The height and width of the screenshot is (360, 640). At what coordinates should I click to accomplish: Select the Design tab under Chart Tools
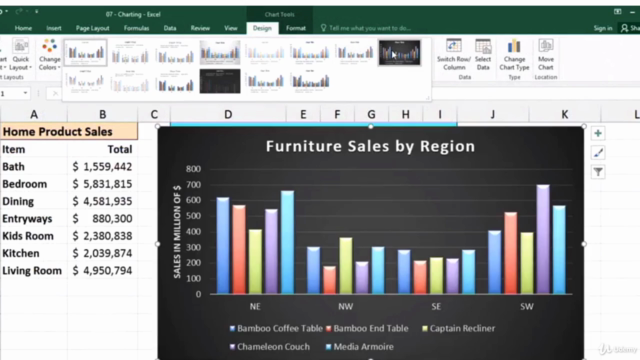(x=262, y=28)
